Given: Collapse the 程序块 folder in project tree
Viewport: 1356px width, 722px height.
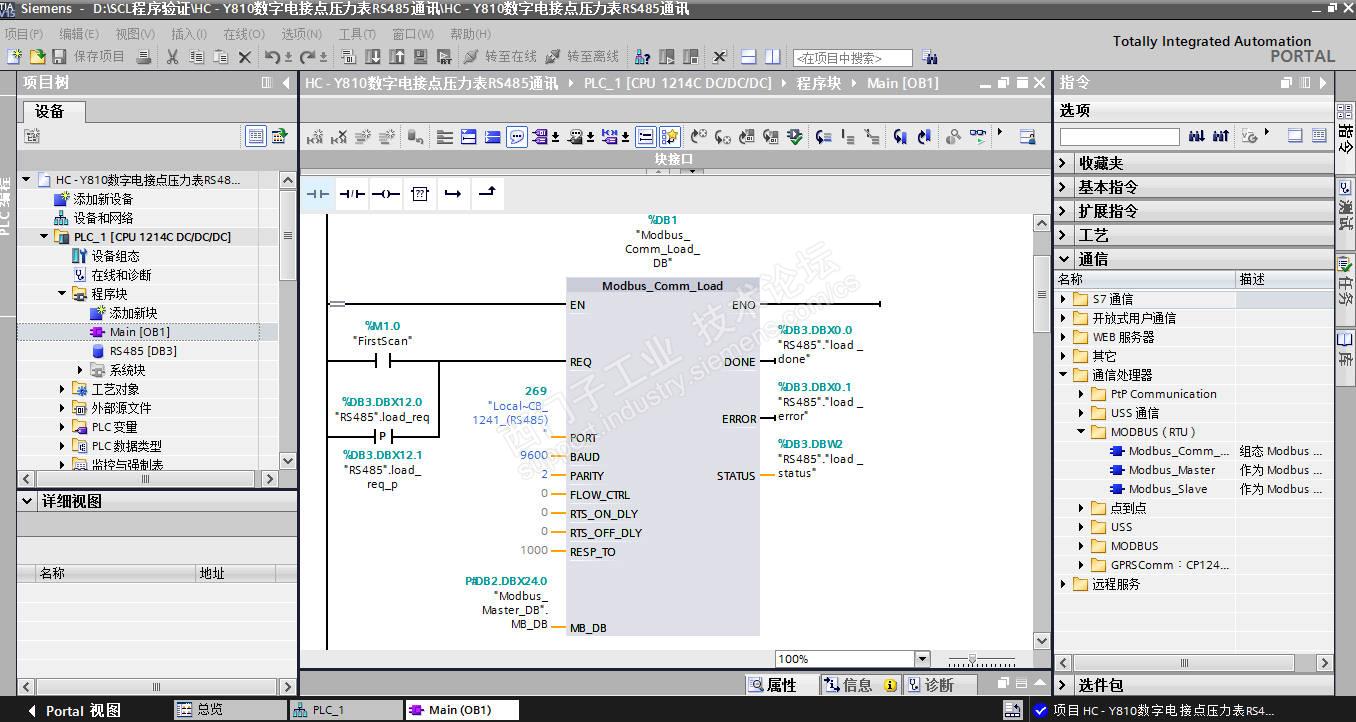Looking at the screenshot, I should [62, 294].
